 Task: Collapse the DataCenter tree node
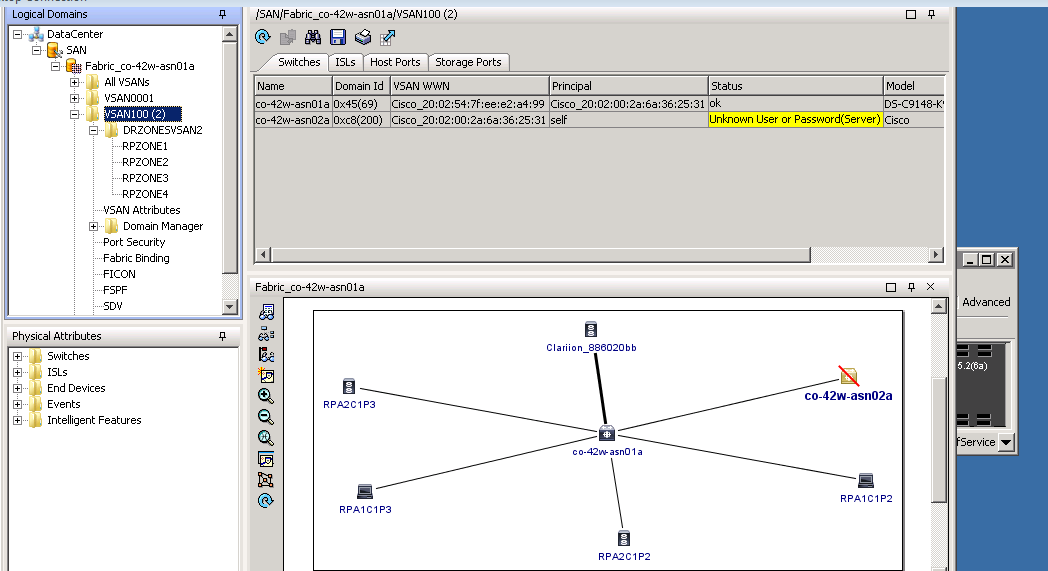pos(18,34)
